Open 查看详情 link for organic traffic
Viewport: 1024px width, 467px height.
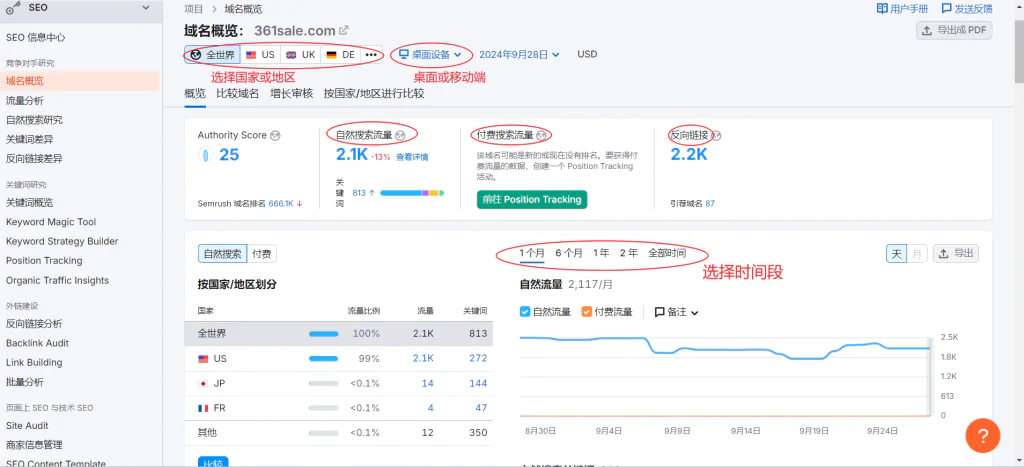pyautogui.click(x=412, y=157)
